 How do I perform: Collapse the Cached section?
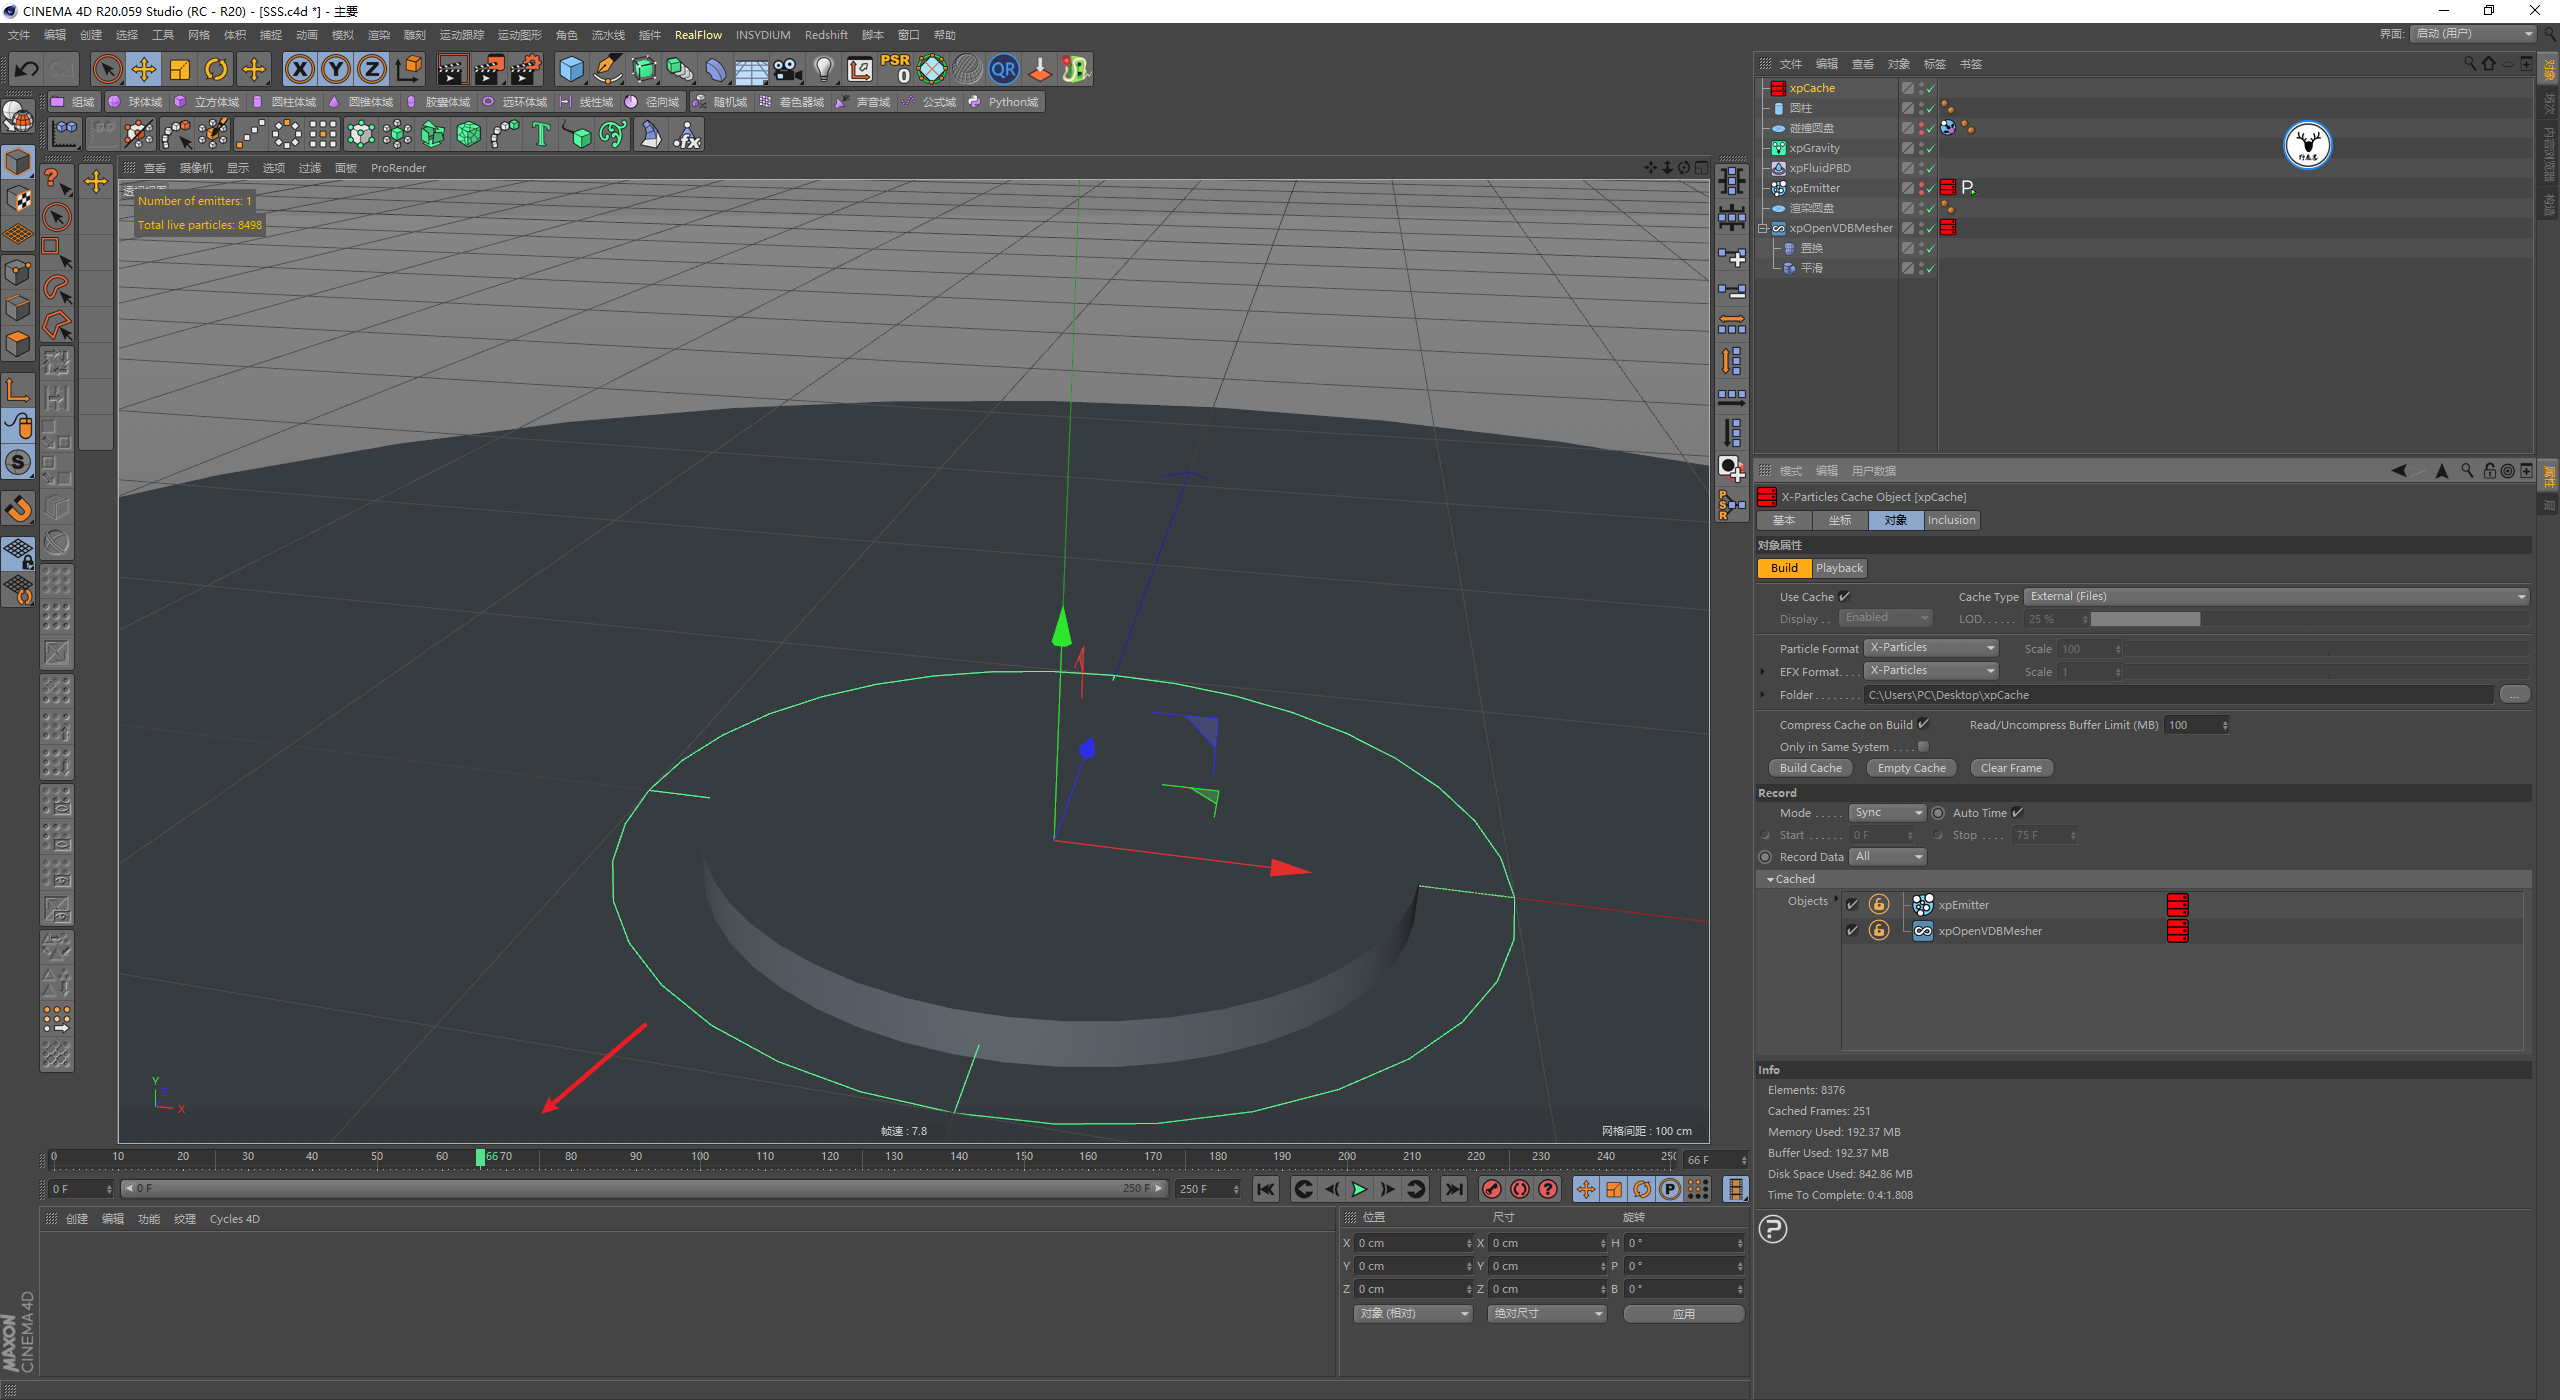(1770, 879)
